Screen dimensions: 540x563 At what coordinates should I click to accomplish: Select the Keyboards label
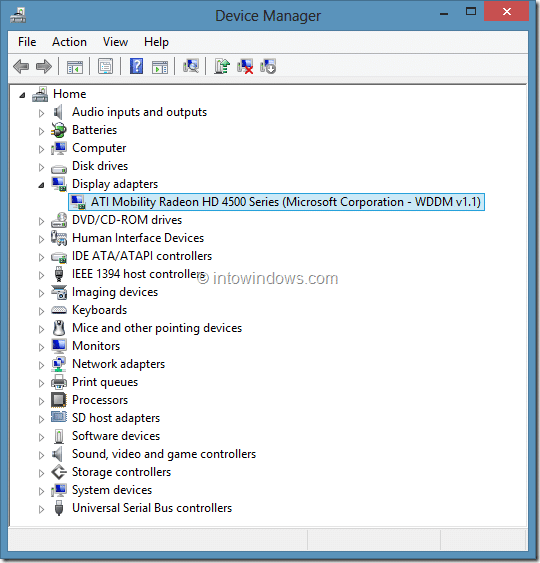(x=99, y=310)
